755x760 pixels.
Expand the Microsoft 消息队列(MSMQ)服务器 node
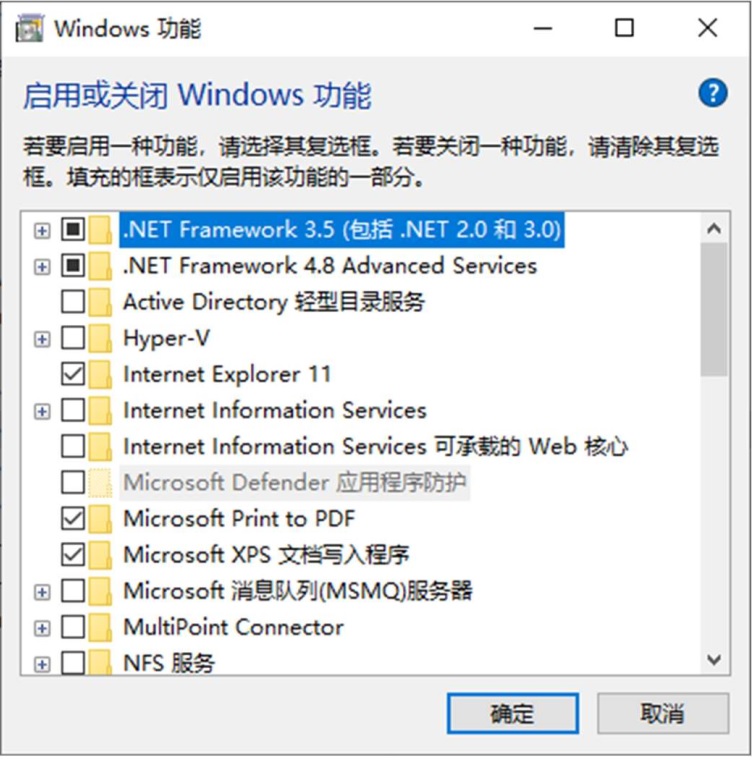(42, 591)
